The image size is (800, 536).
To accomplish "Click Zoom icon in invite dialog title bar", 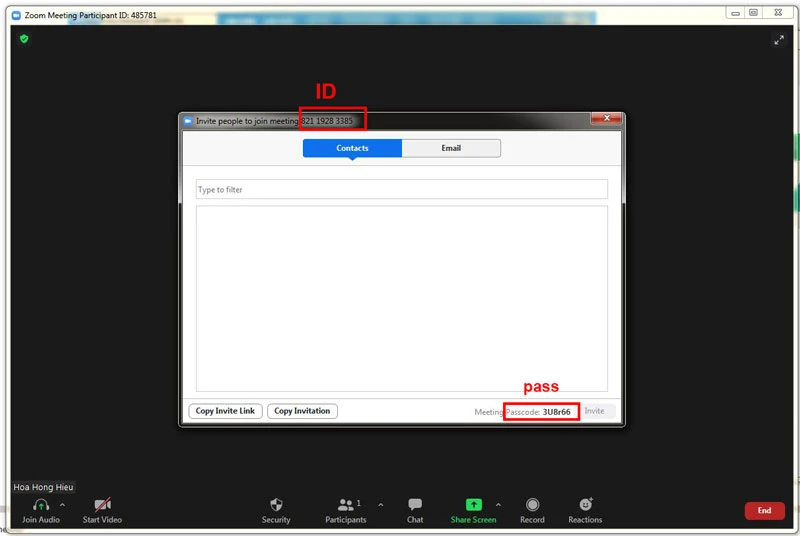I will (187, 121).
